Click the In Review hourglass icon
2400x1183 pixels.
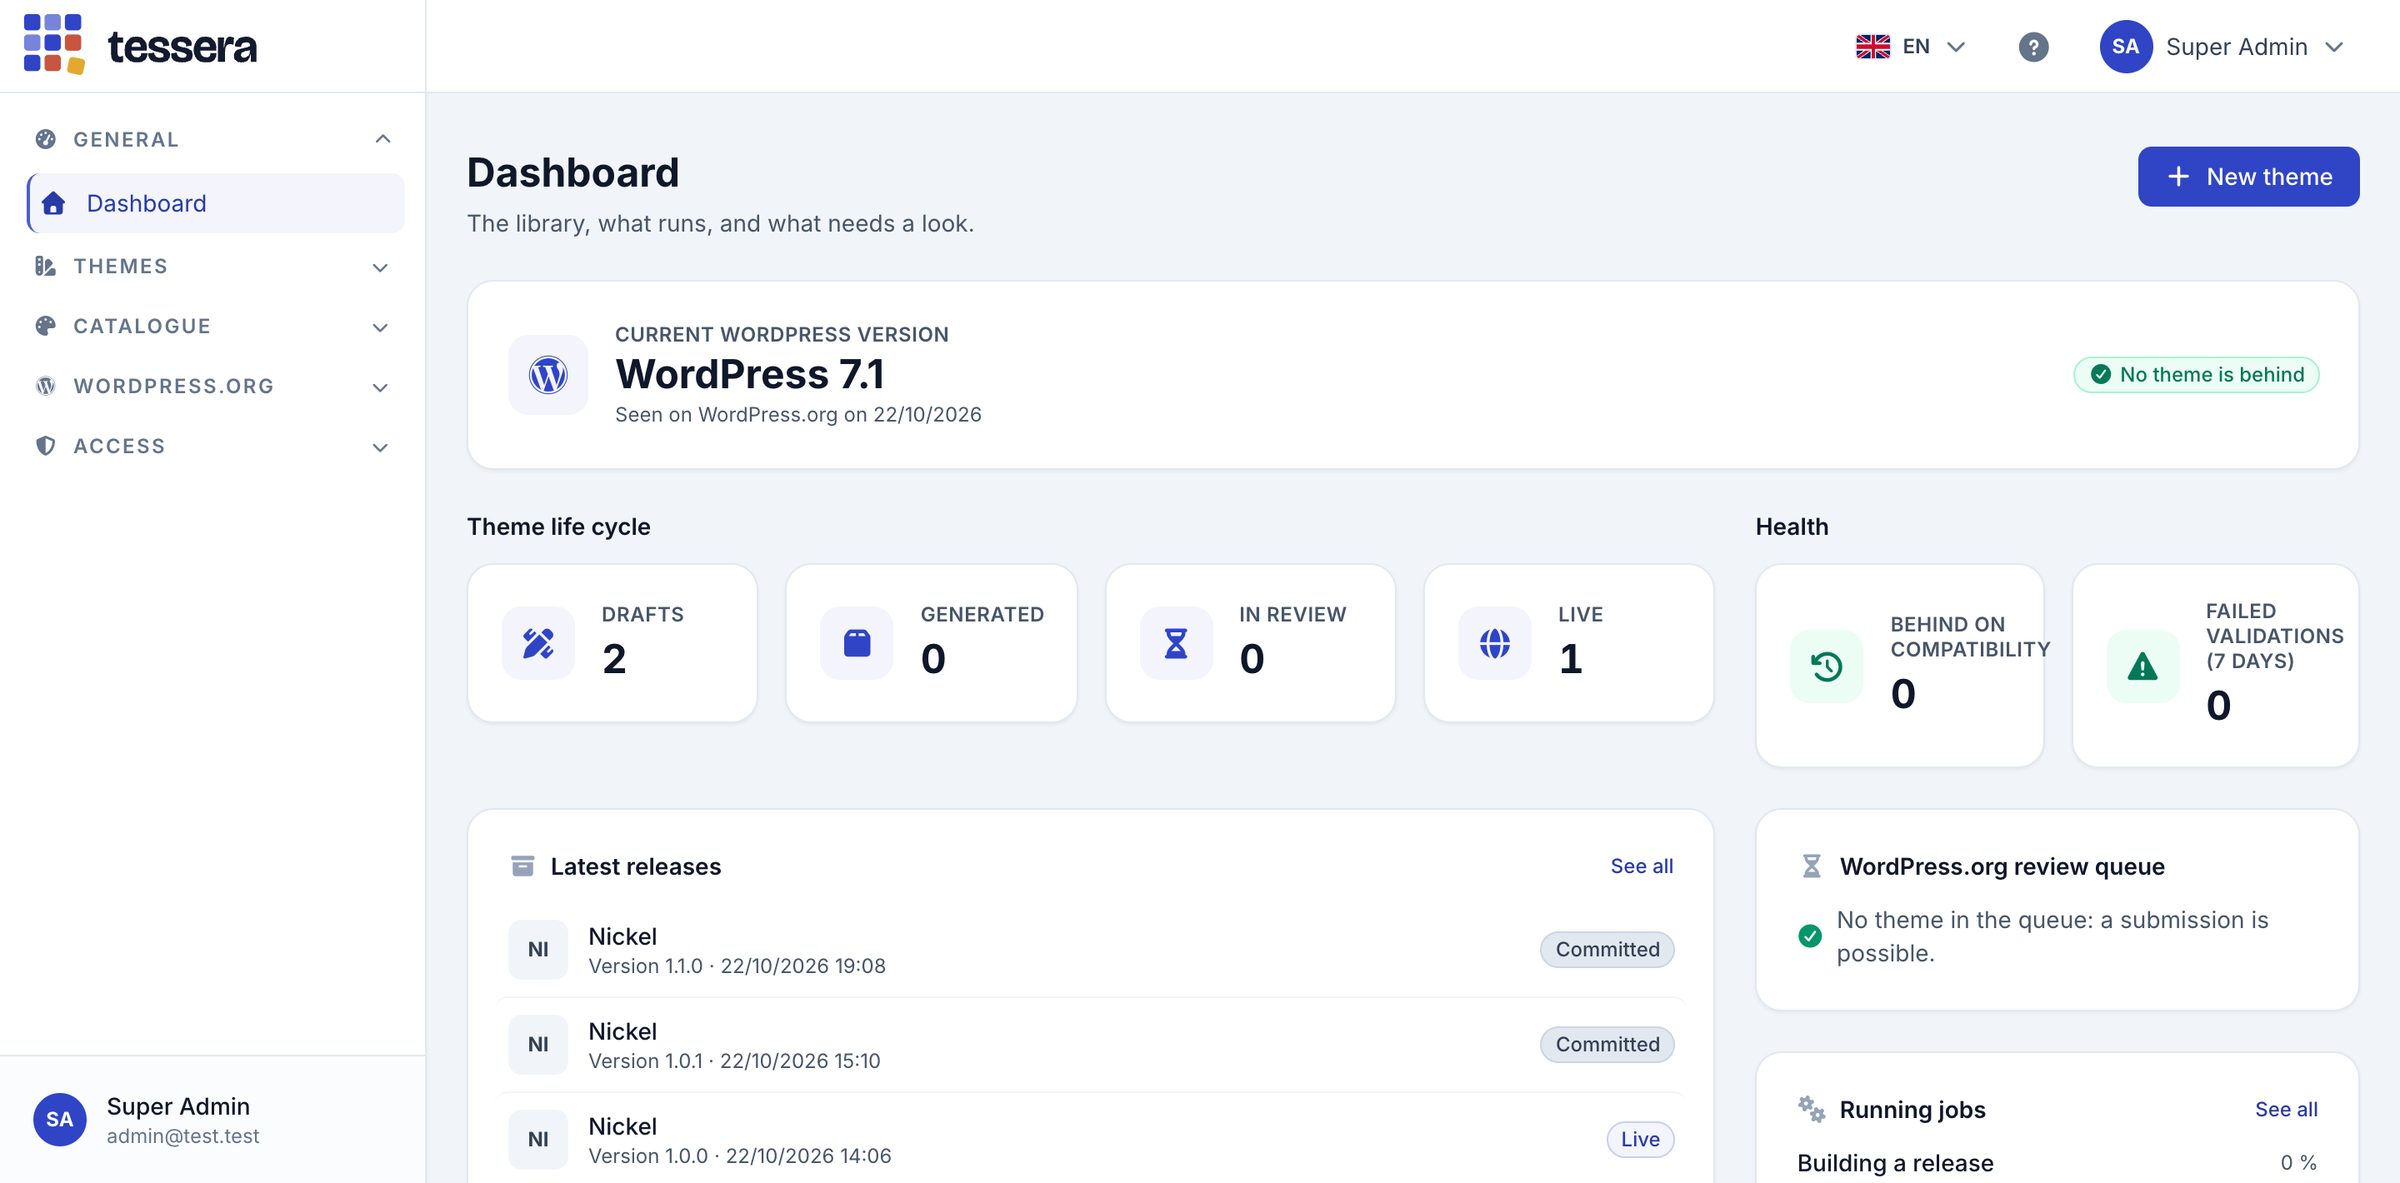pos(1176,643)
